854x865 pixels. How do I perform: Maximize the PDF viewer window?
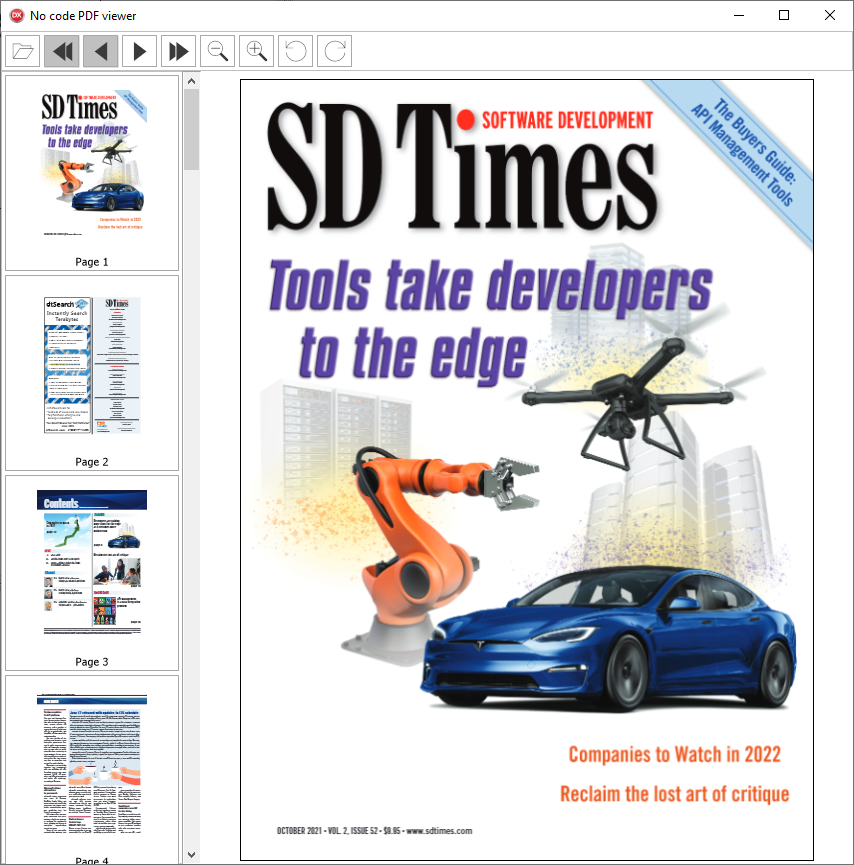click(x=784, y=15)
